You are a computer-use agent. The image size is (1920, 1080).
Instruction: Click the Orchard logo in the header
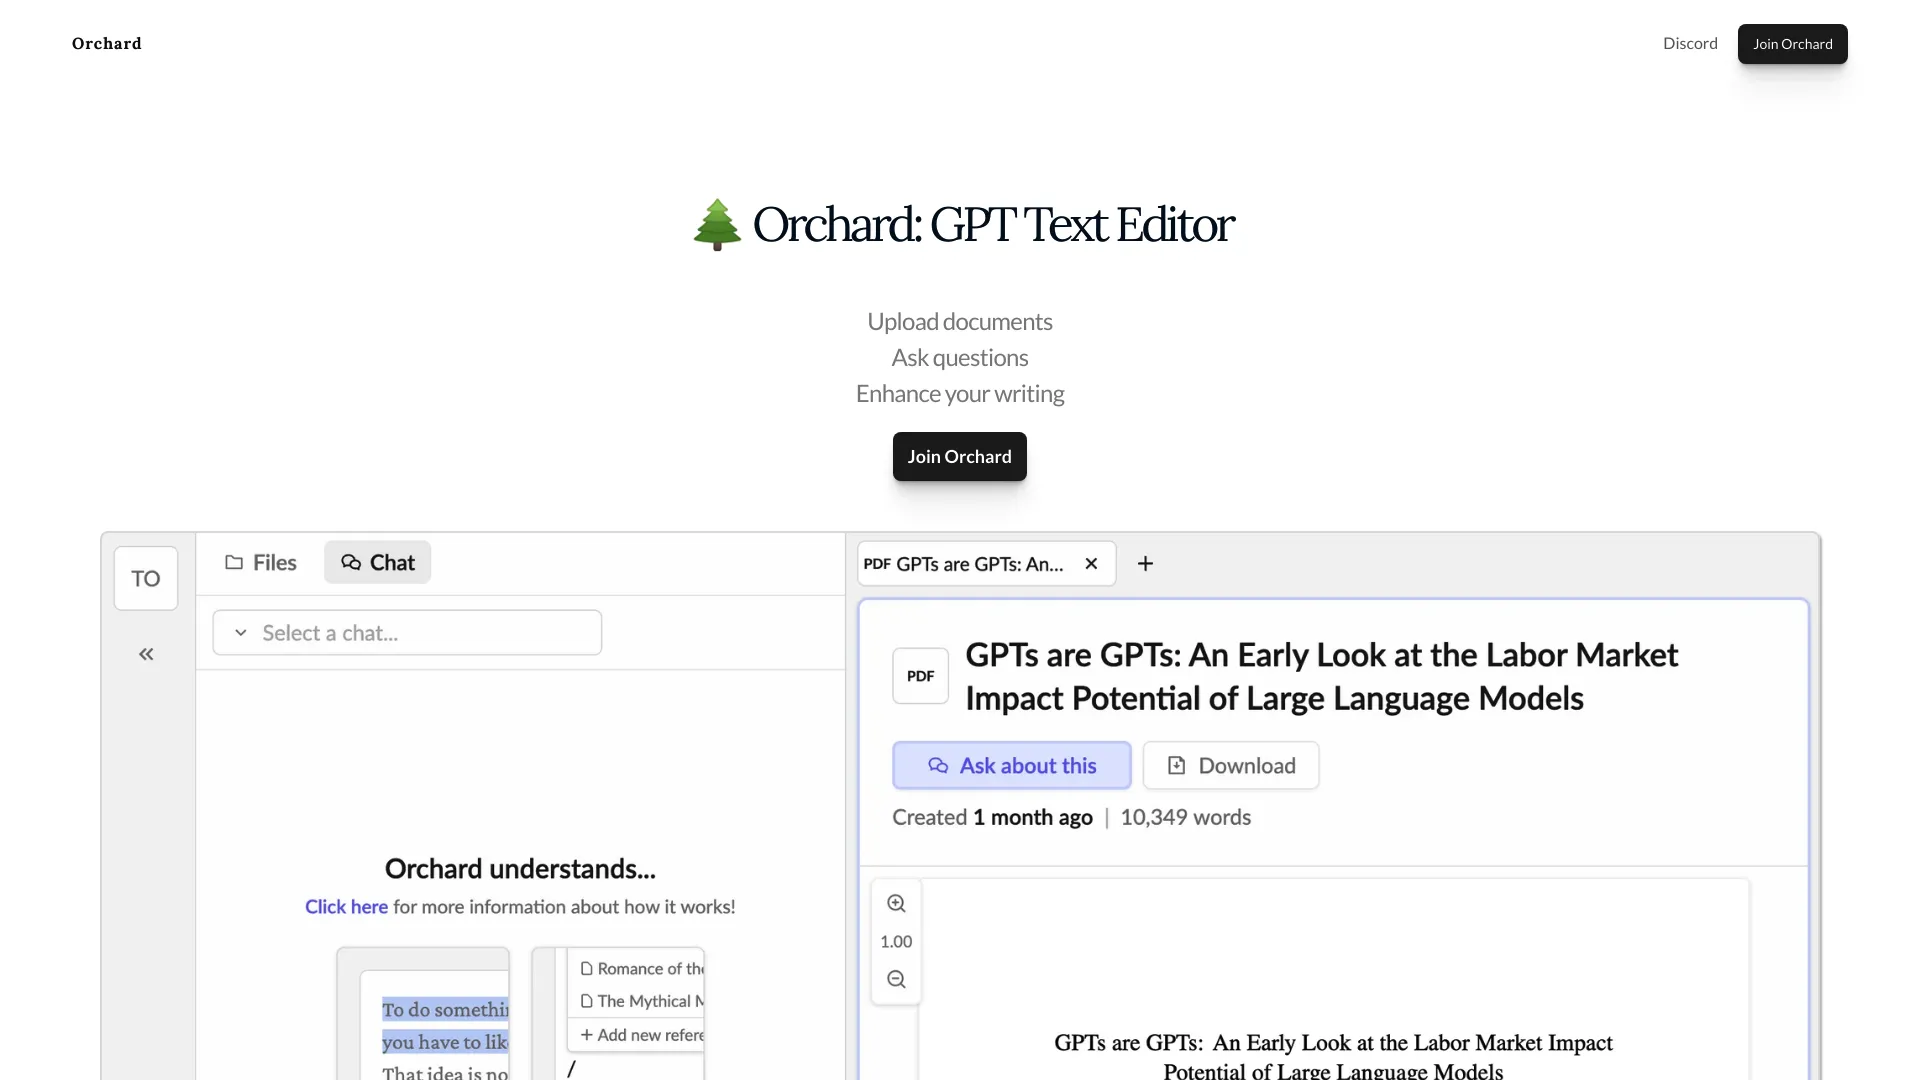coord(107,43)
